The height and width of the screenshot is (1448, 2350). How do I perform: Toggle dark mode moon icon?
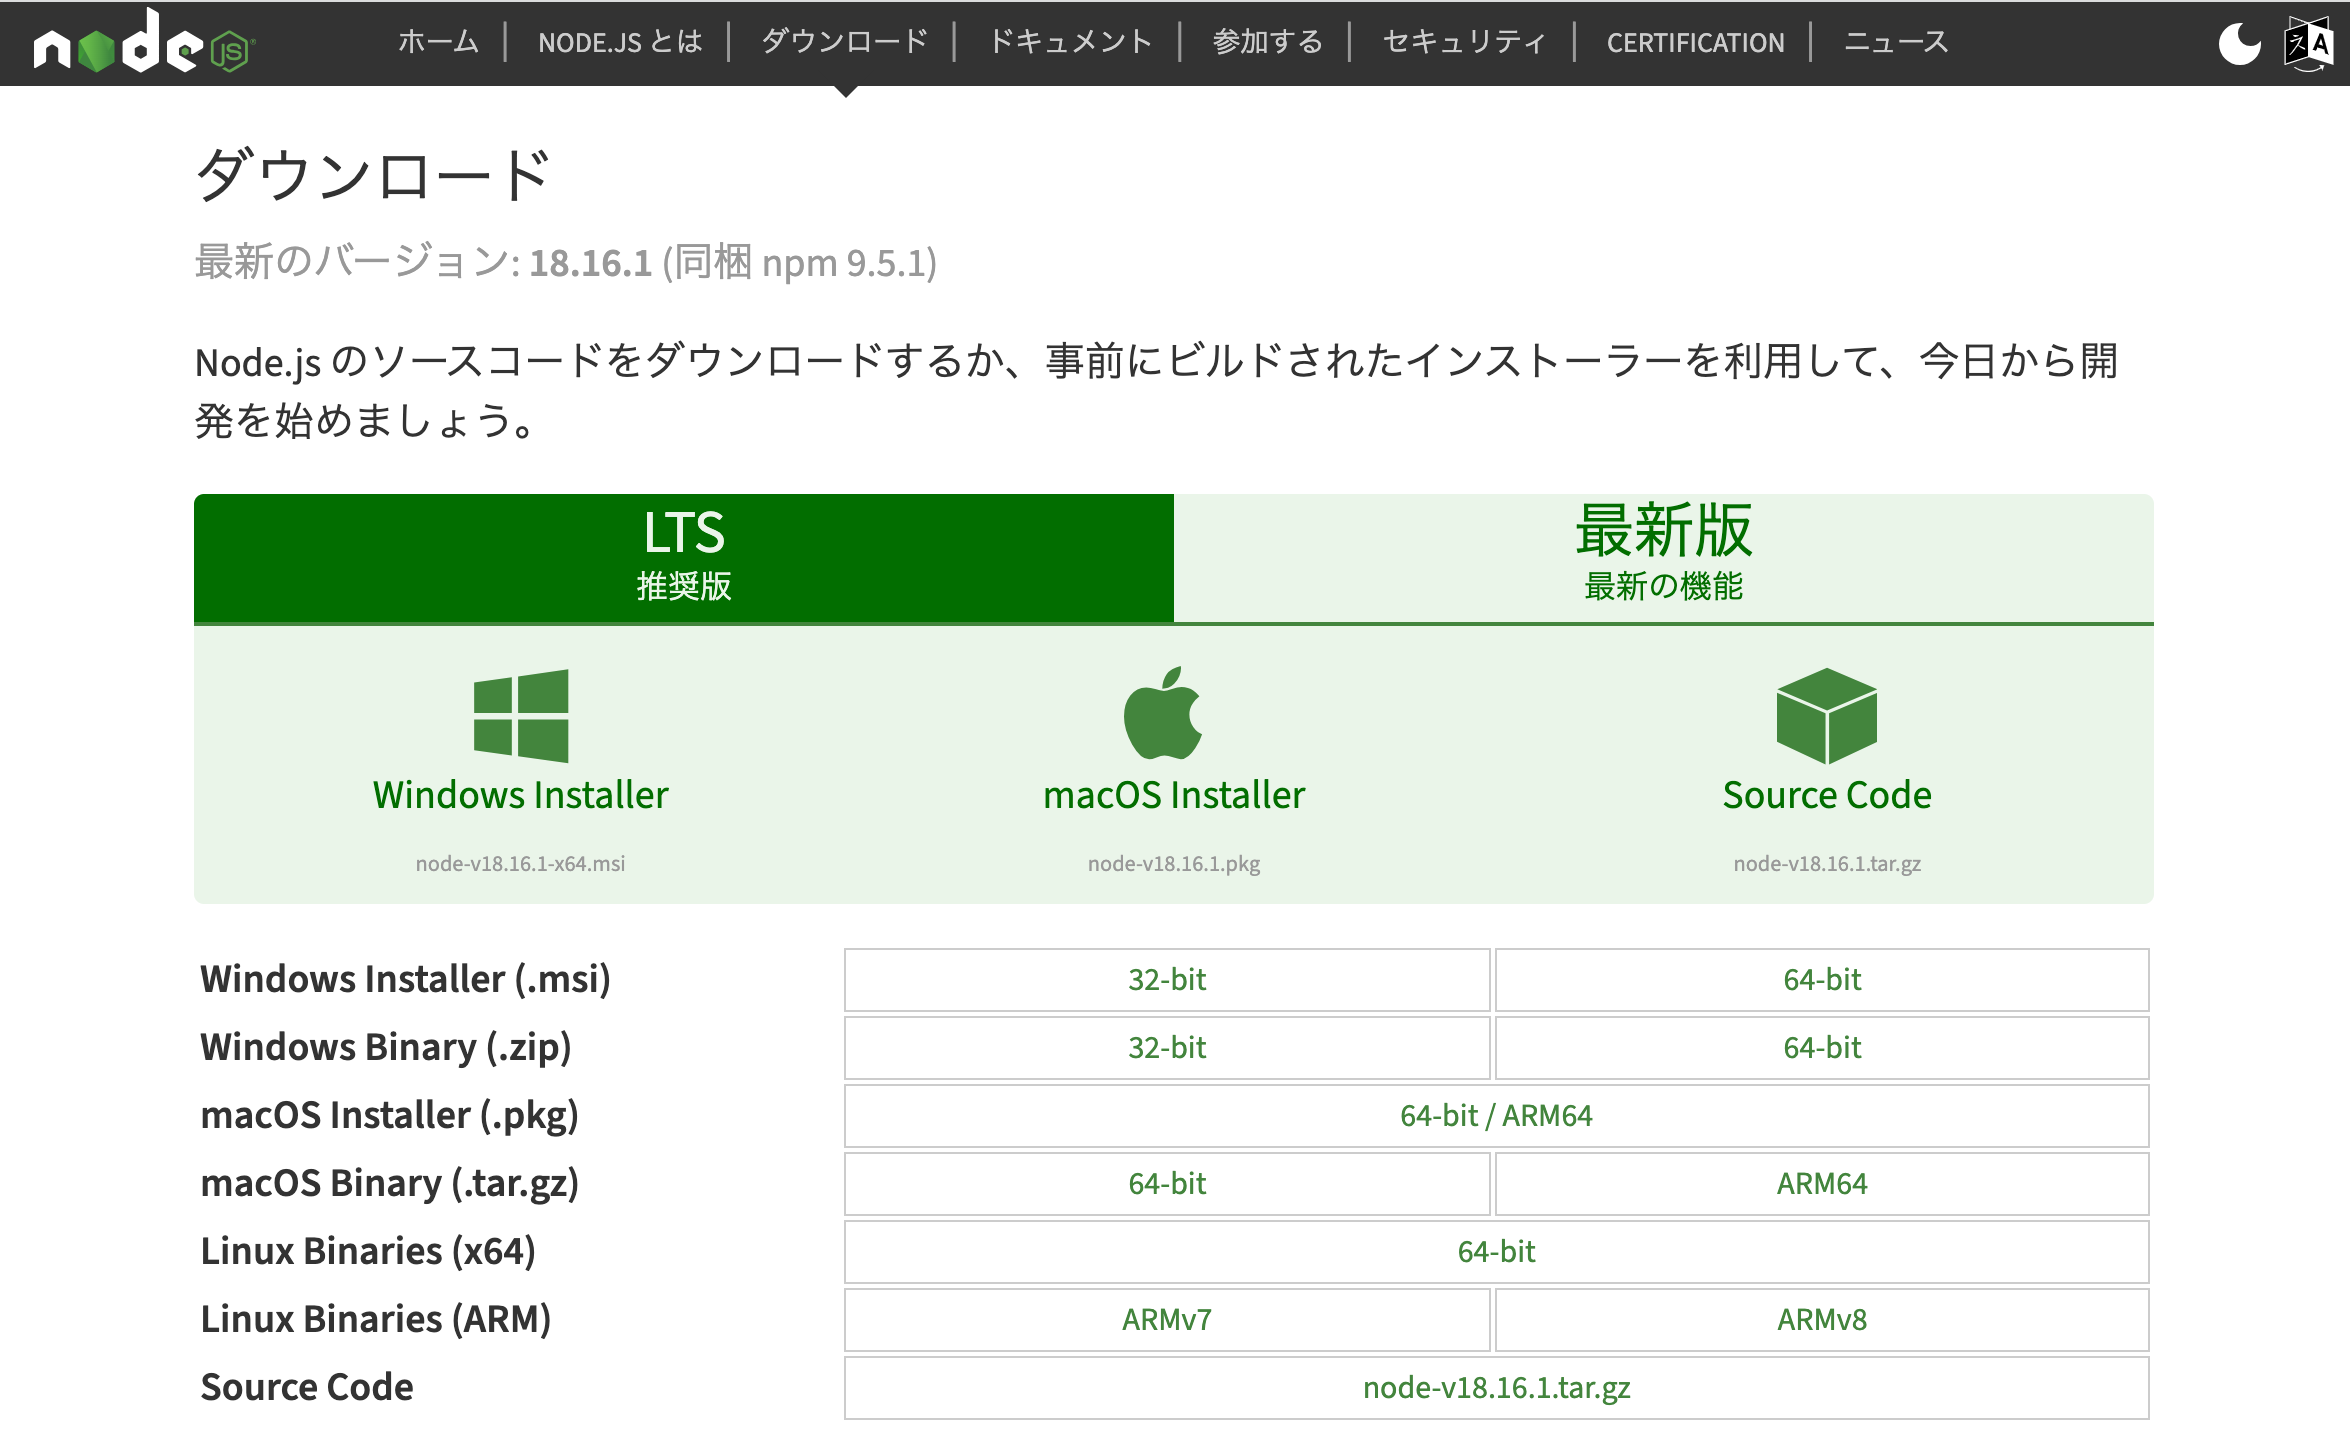pyautogui.click(x=2239, y=43)
